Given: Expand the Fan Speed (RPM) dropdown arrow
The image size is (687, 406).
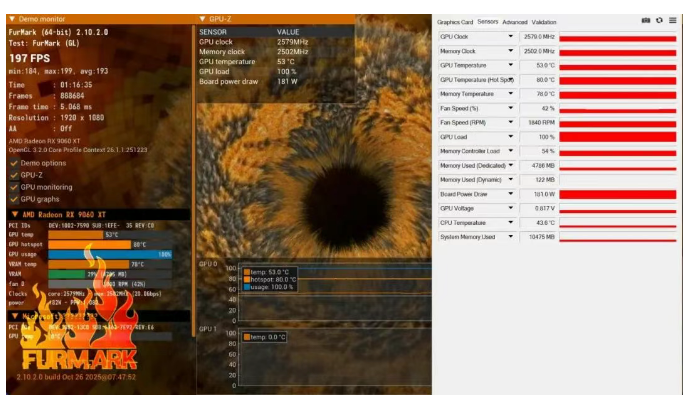Looking at the screenshot, I should pos(511,122).
